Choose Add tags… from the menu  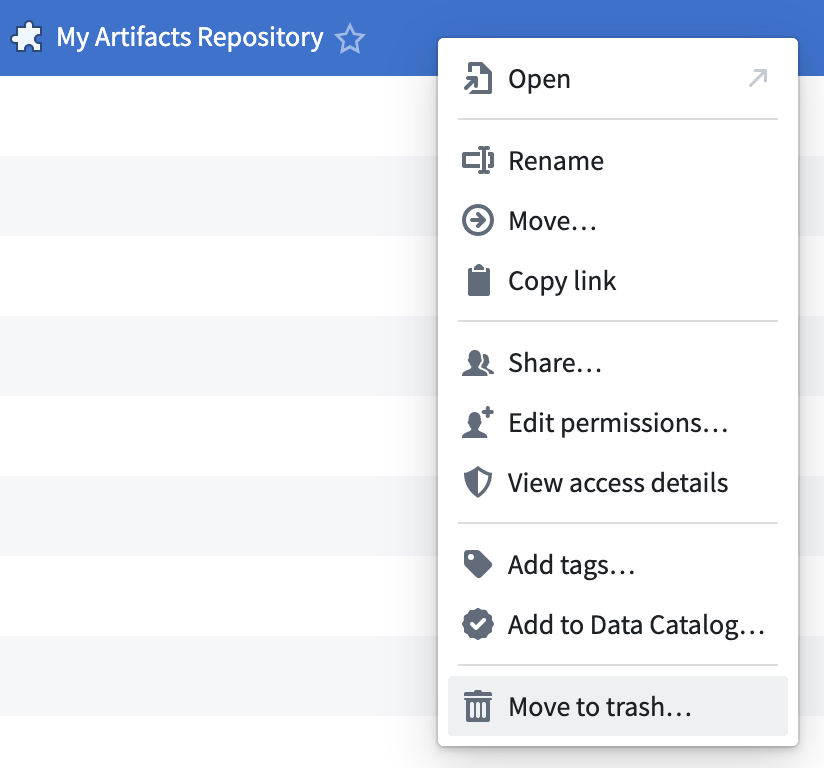617,565
